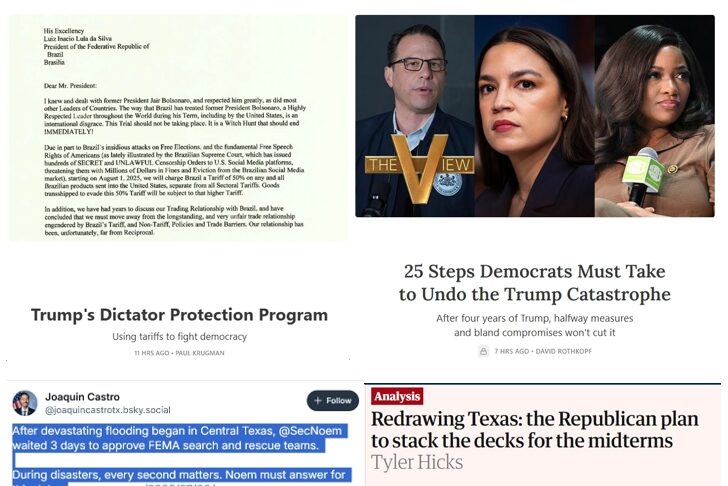Click subtitle 'Using tariffs to fight democracy'
Image resolution: width=728 pixels, height=486 pixels.
pos(179,337)
